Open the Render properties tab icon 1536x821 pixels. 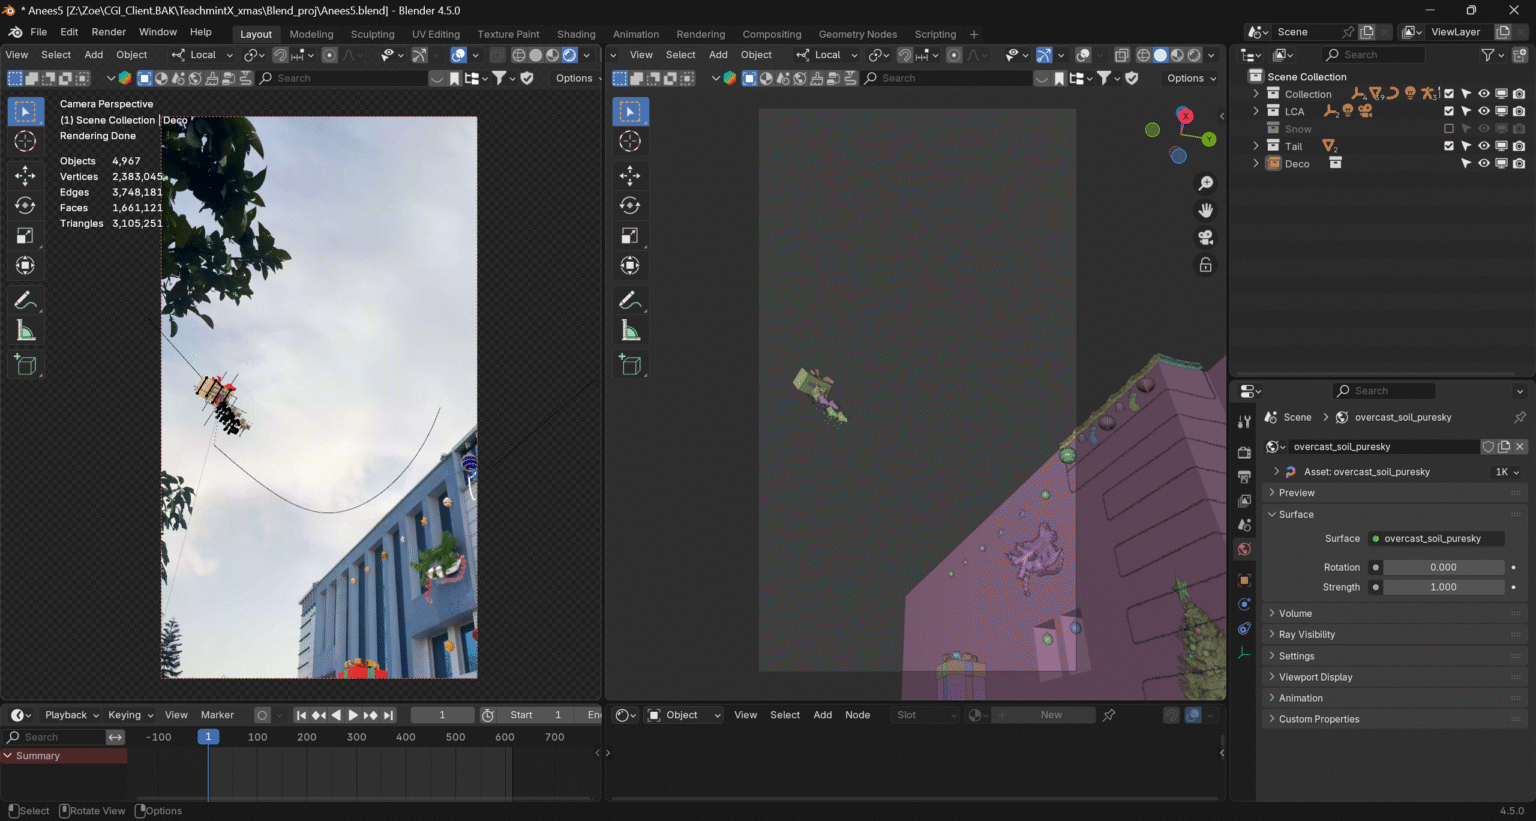click(1244, 452)
